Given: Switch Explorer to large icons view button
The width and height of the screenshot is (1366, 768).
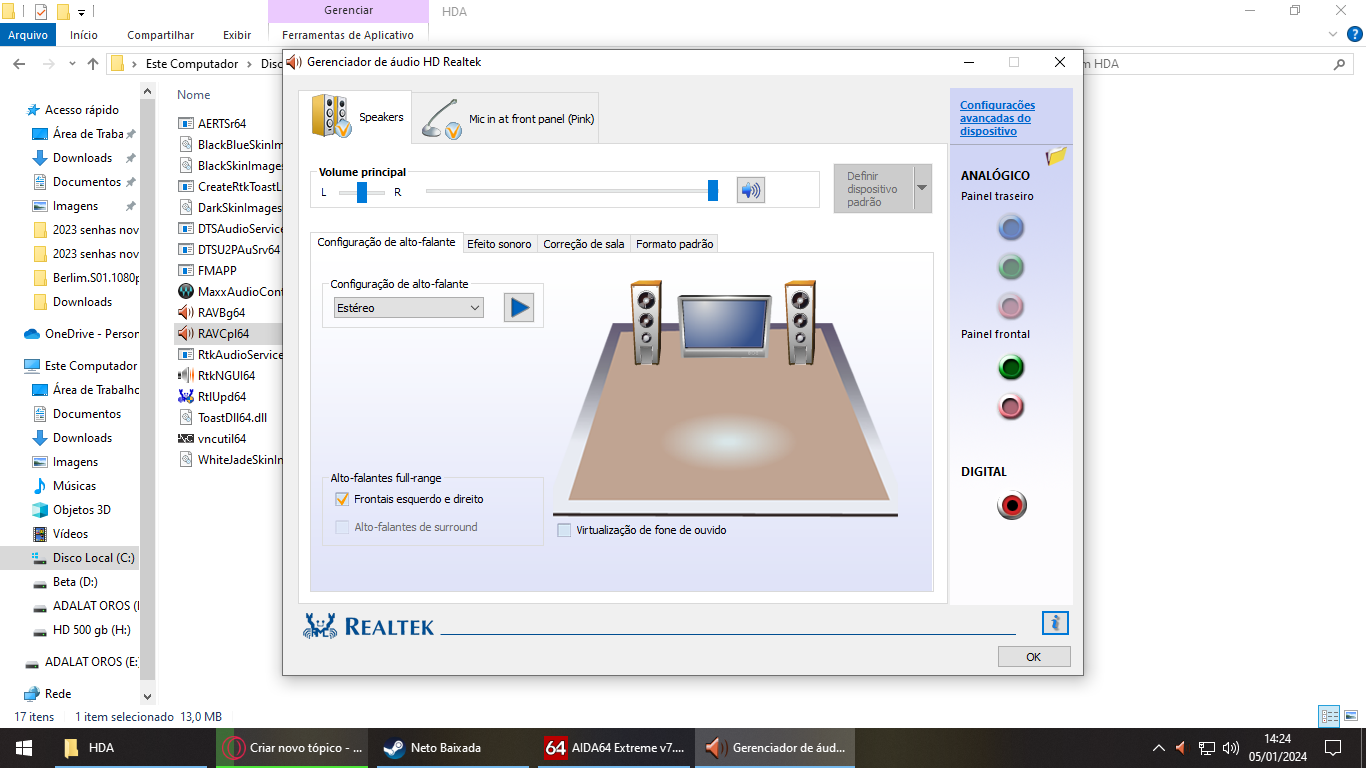Looking at the screenshot, I should click(1351, 716).
